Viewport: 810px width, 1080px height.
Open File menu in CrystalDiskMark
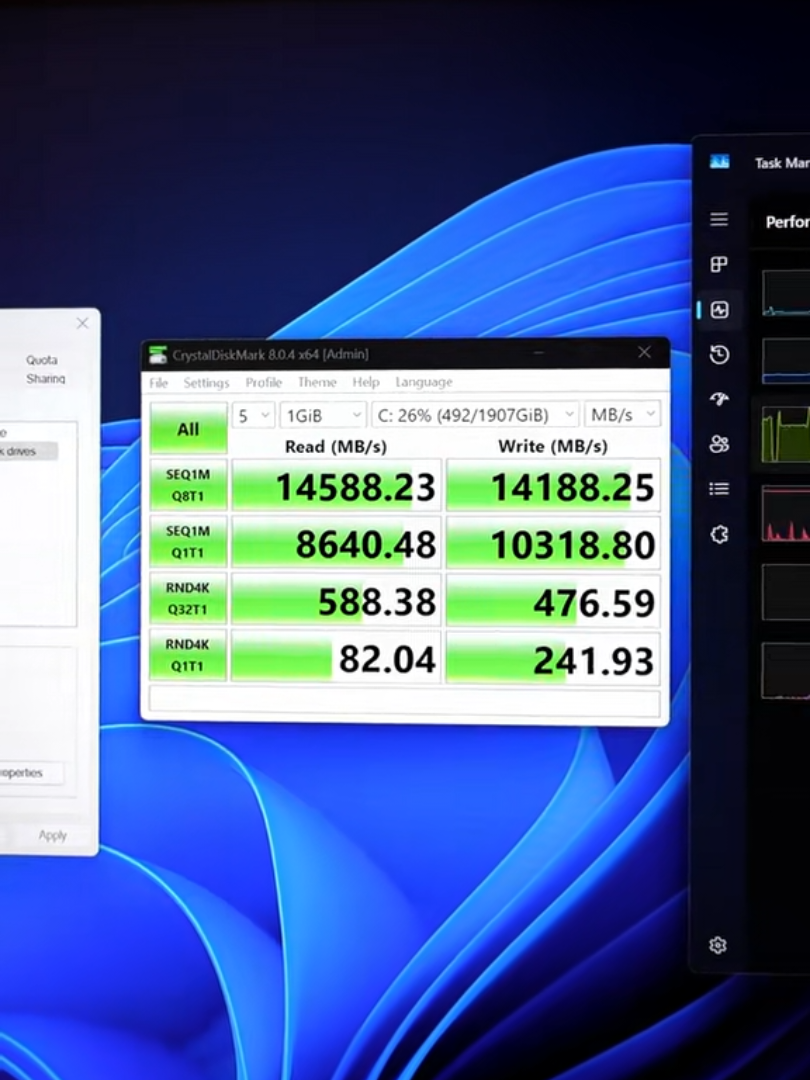click(158, 383)
